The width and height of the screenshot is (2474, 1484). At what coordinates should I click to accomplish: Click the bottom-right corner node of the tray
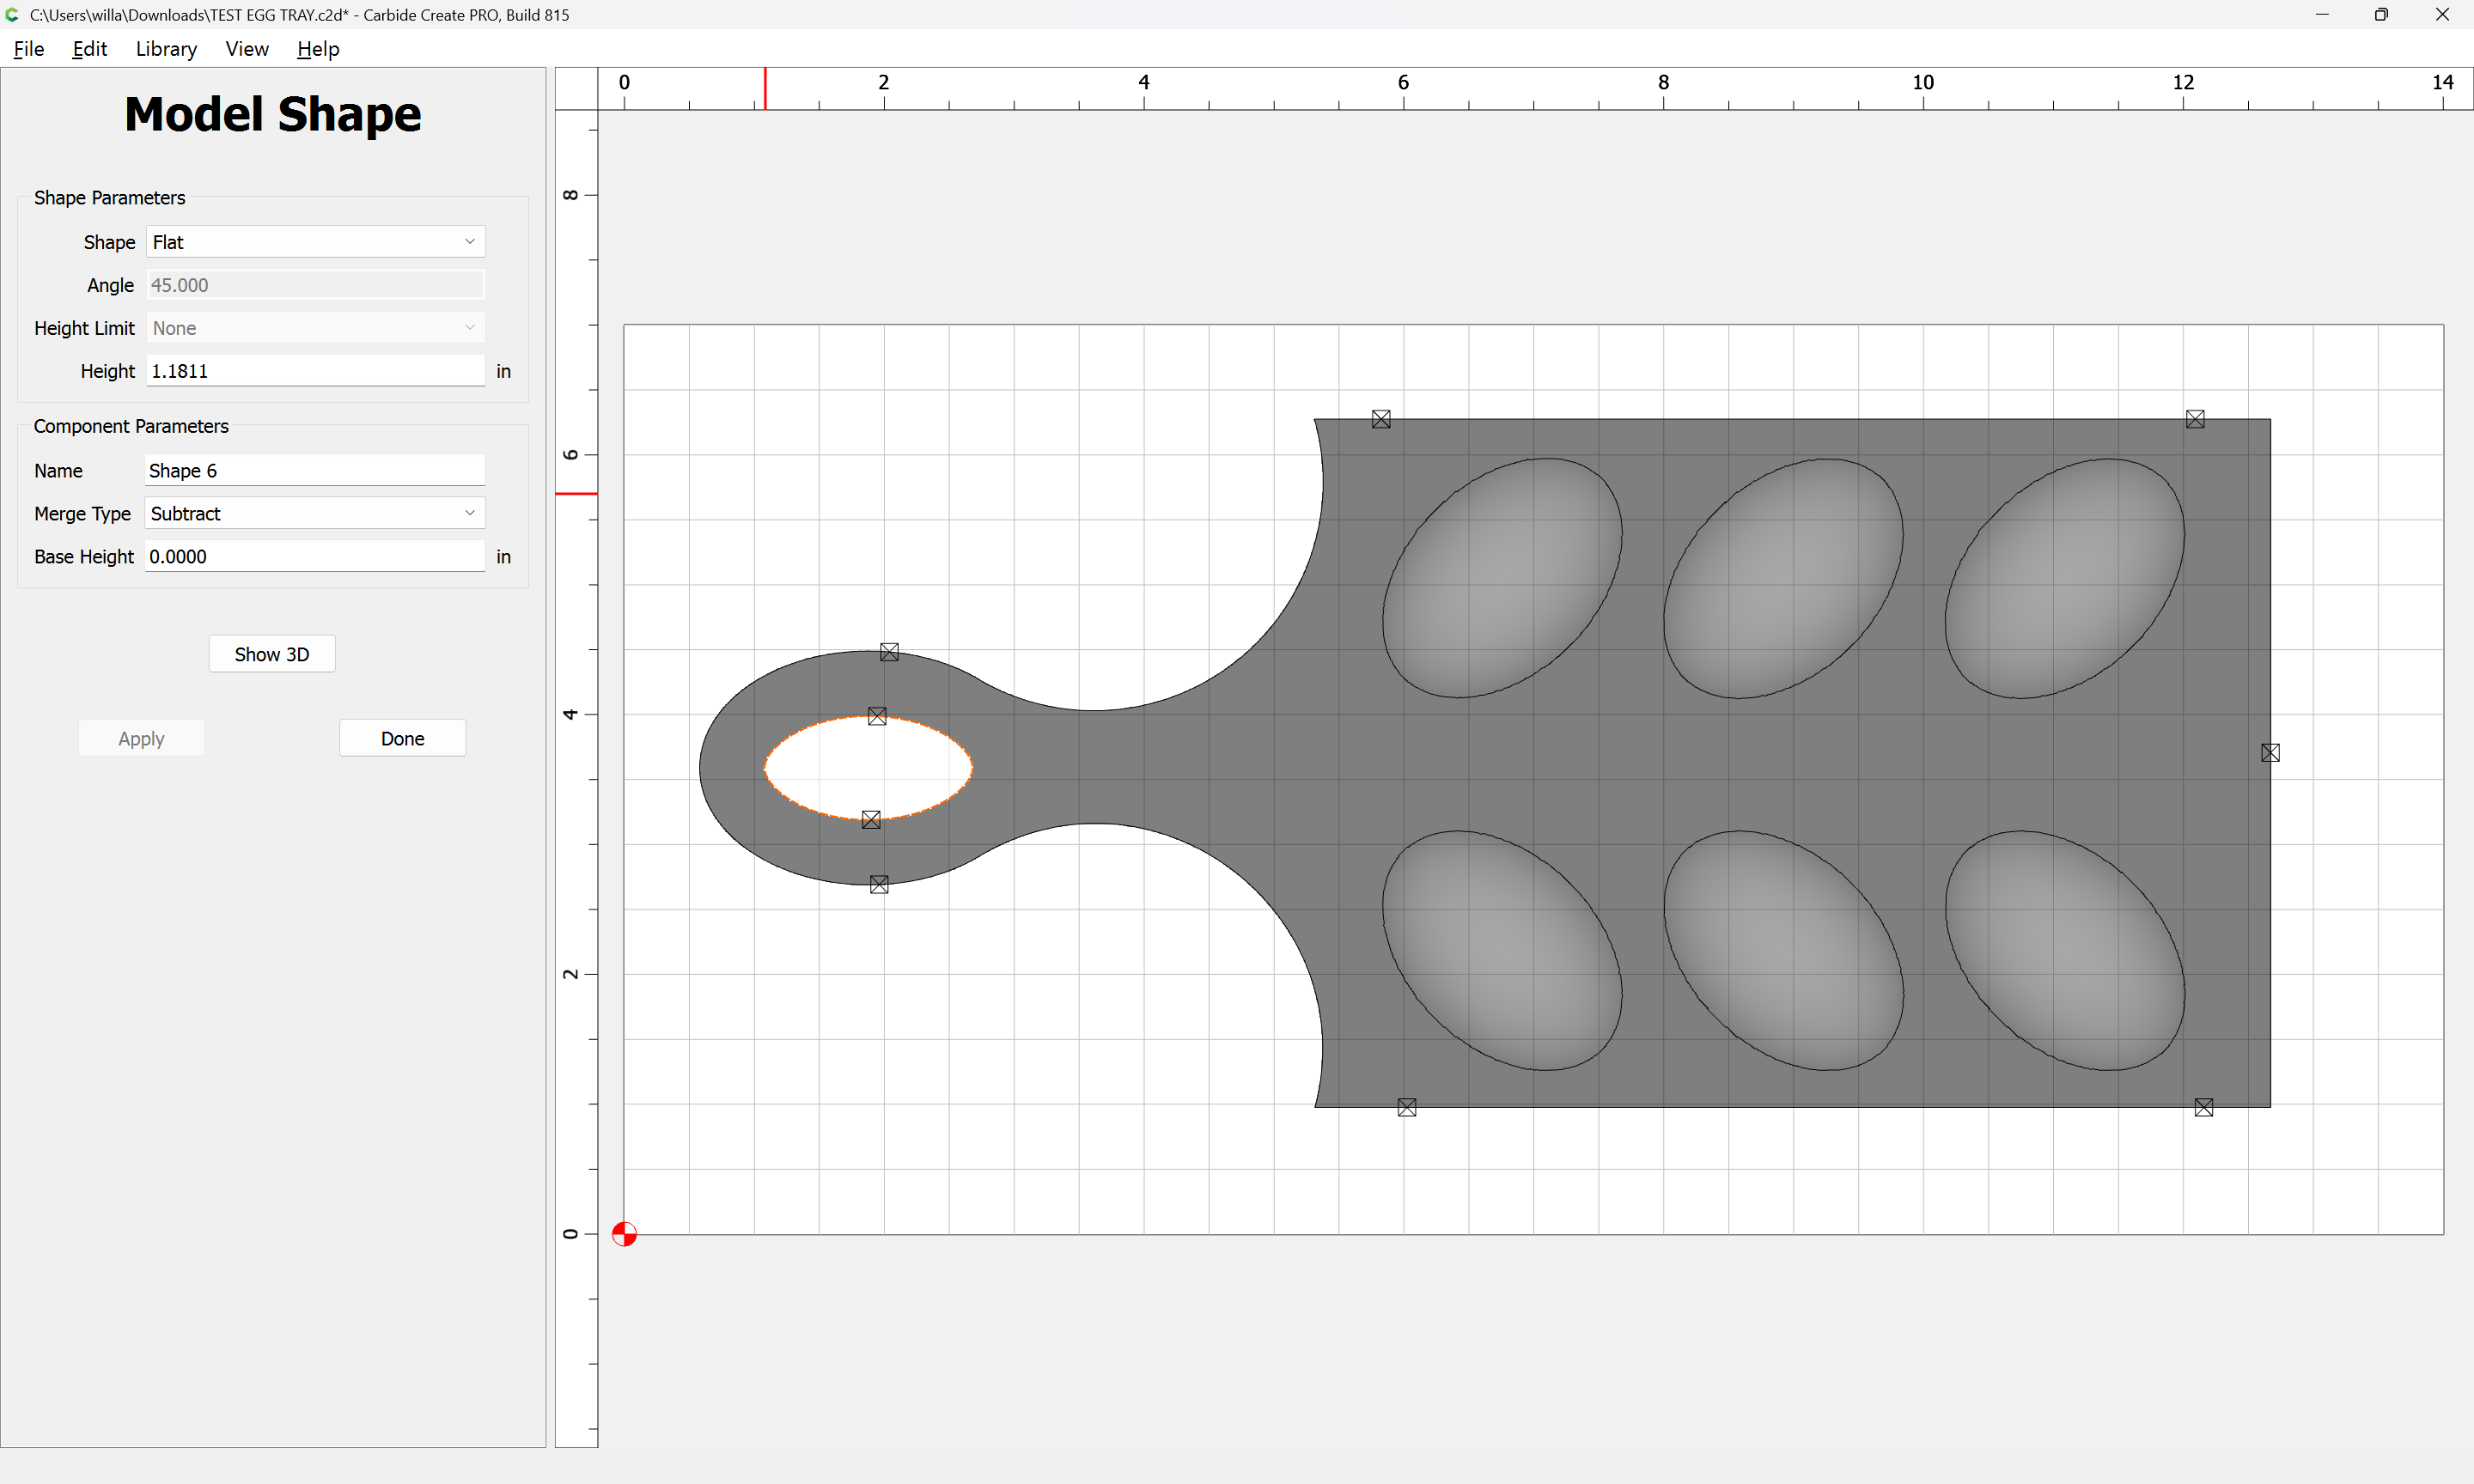click(x=2204, y=1107)
